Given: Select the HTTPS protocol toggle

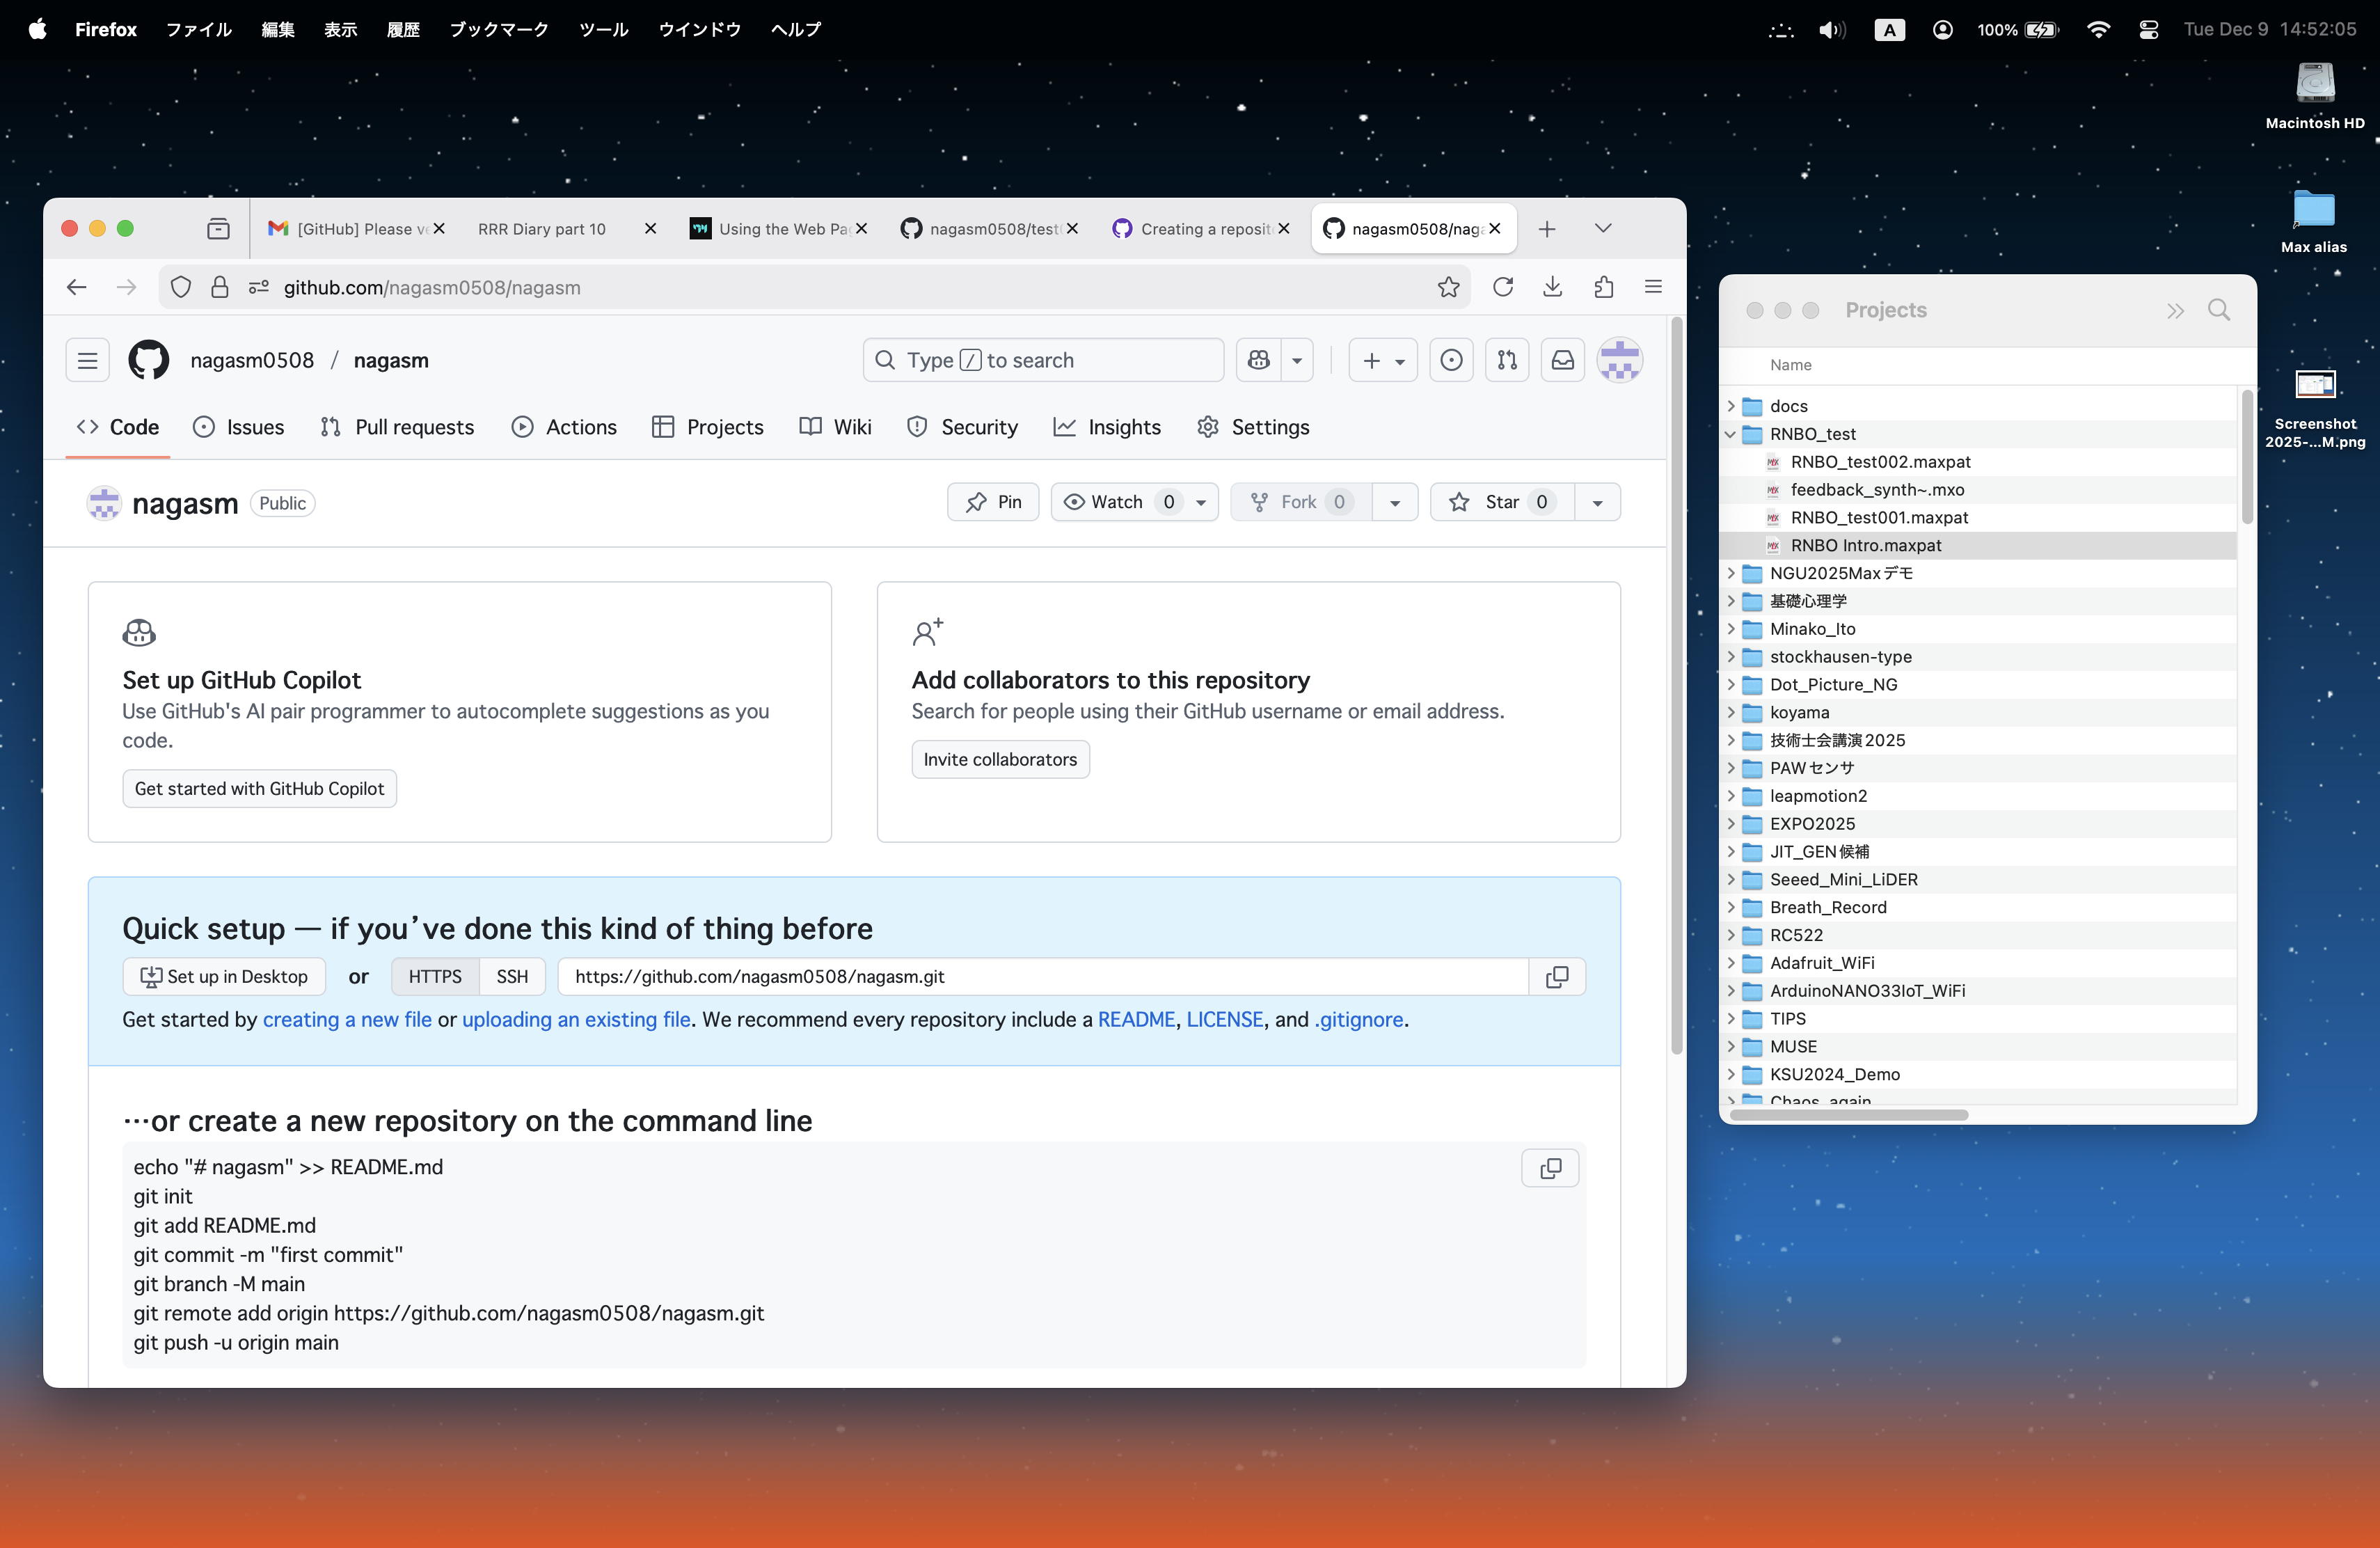Looking at the screenshot, I should pyautogui.click(x=435, y=977).
